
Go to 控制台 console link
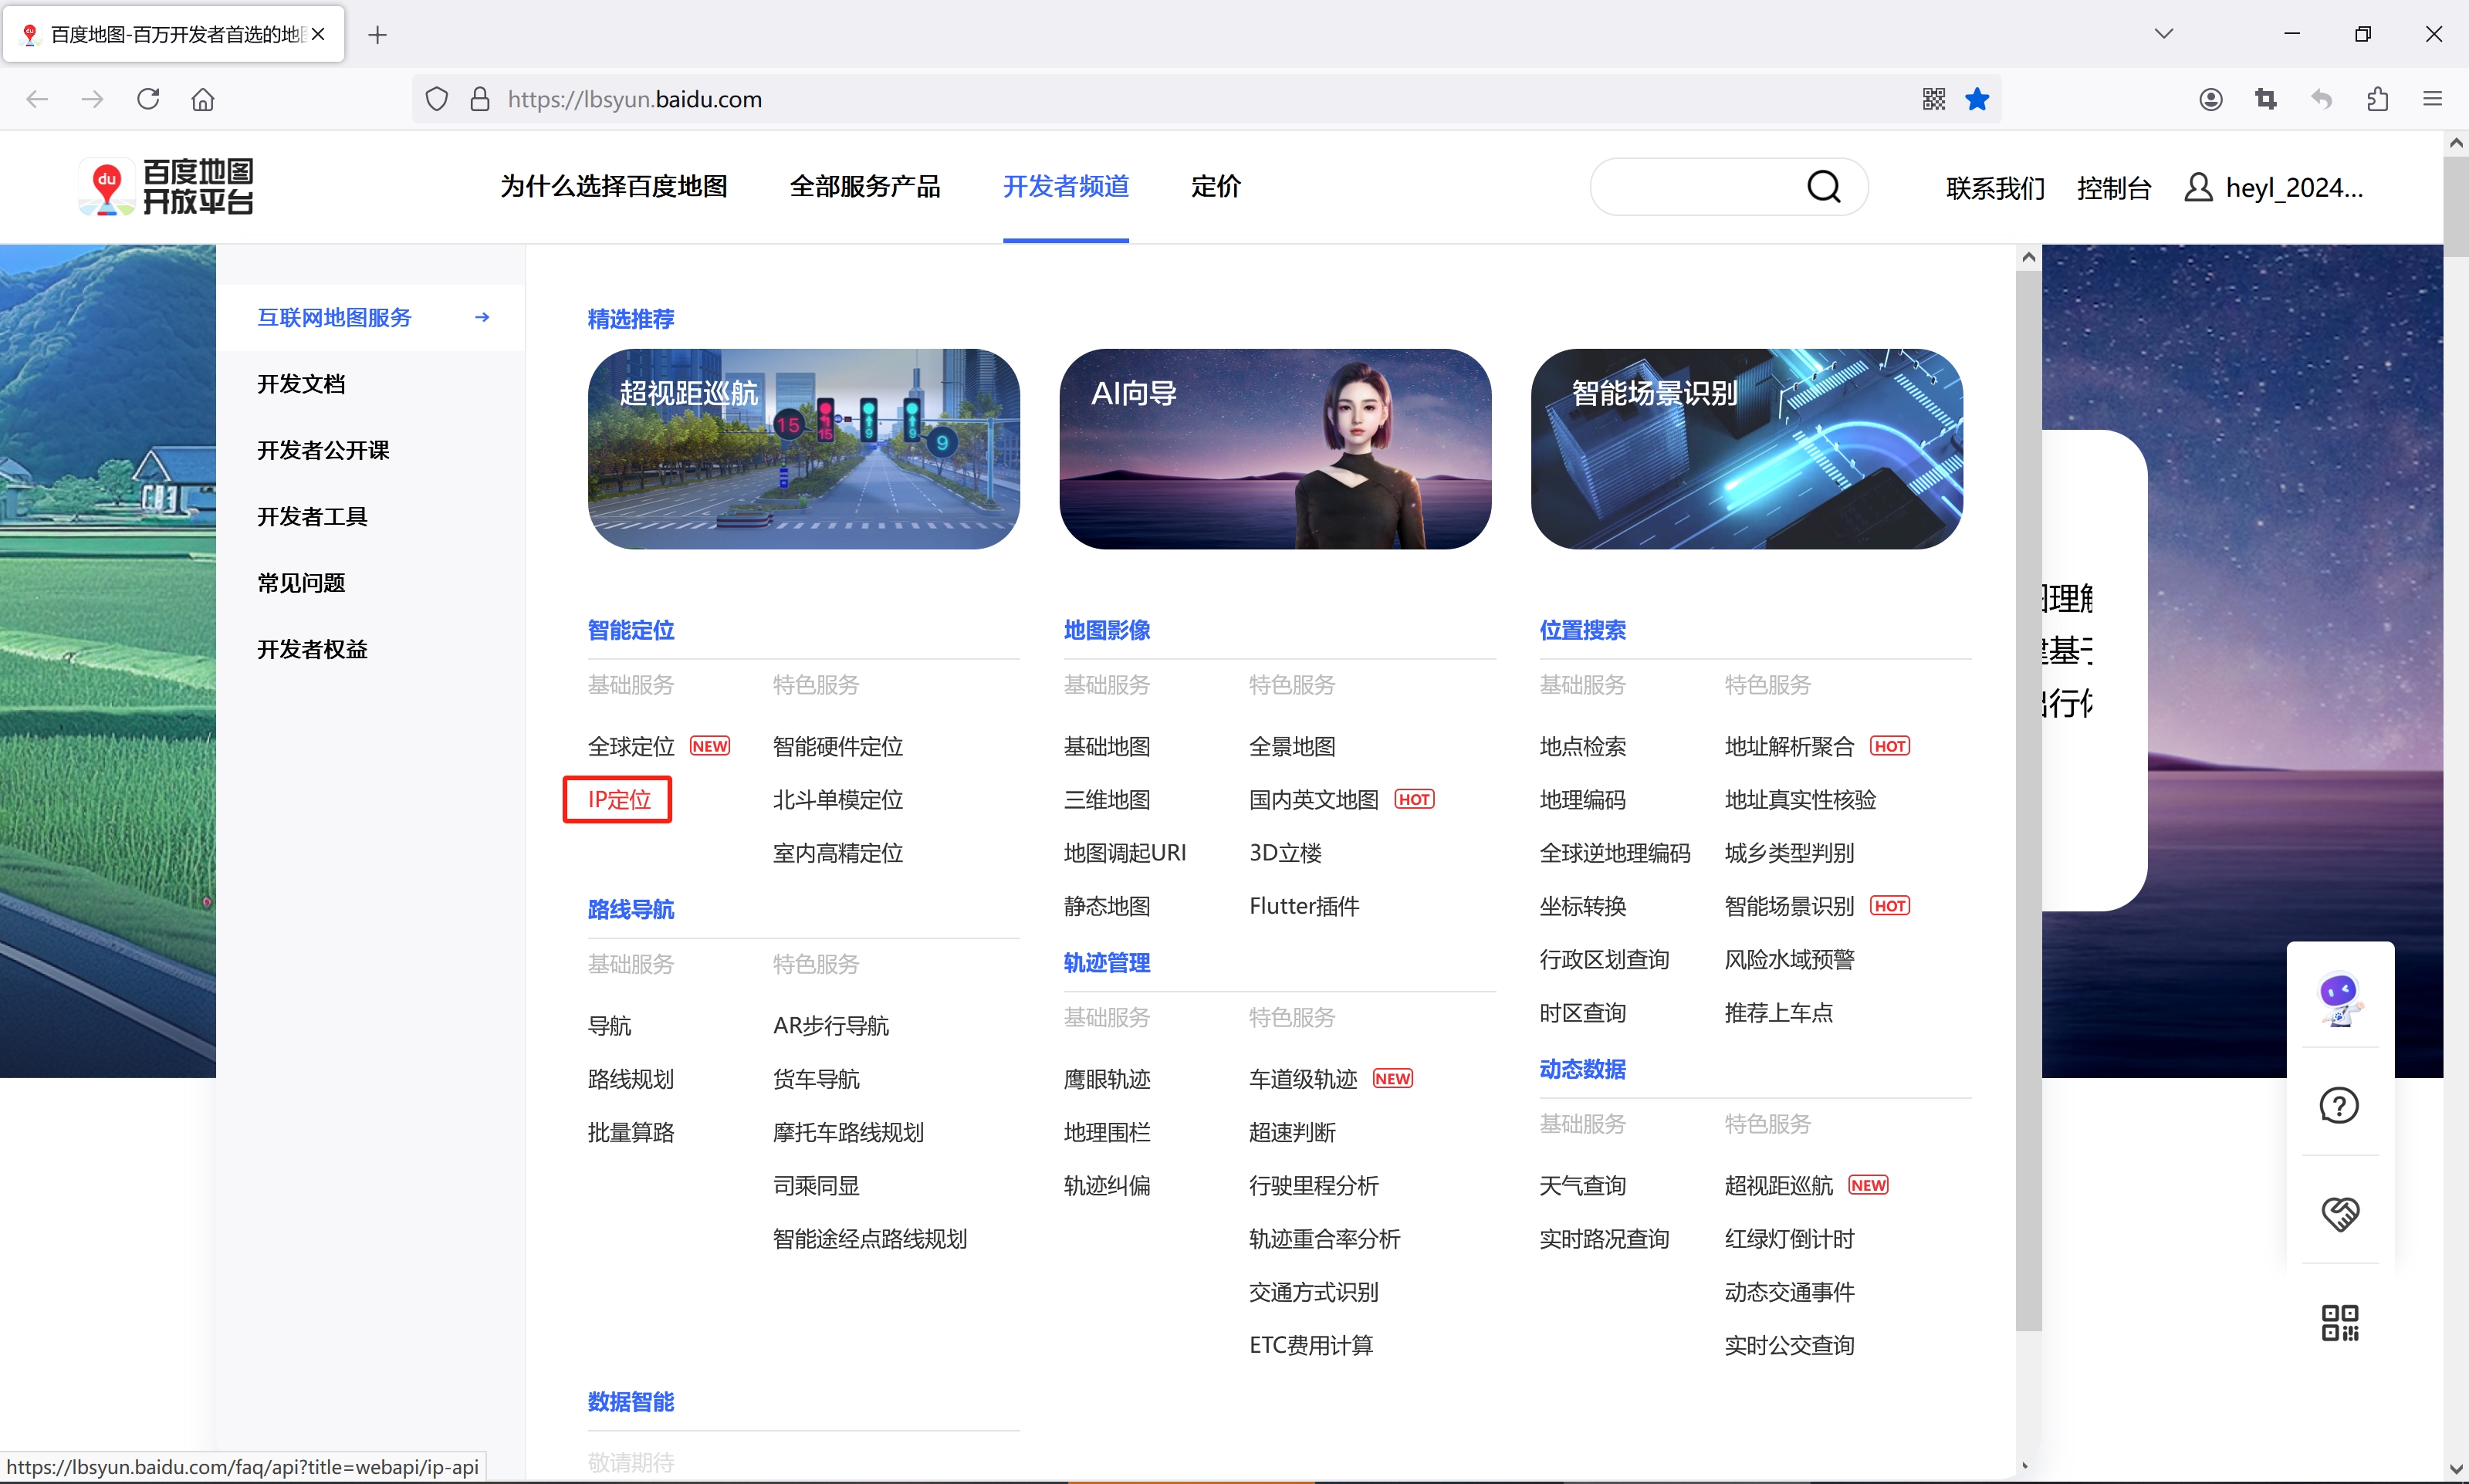[x=2113, y=188]
